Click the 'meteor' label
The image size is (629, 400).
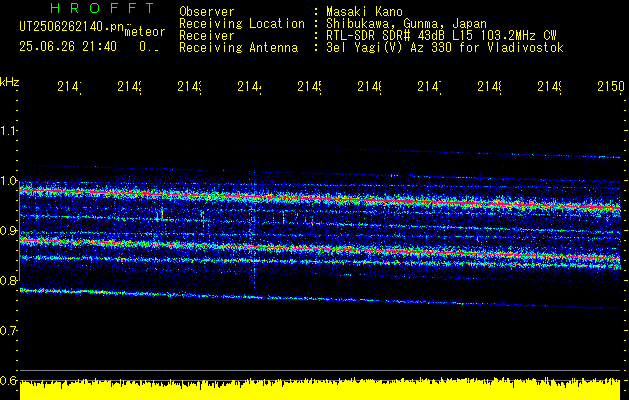point(144,32)
